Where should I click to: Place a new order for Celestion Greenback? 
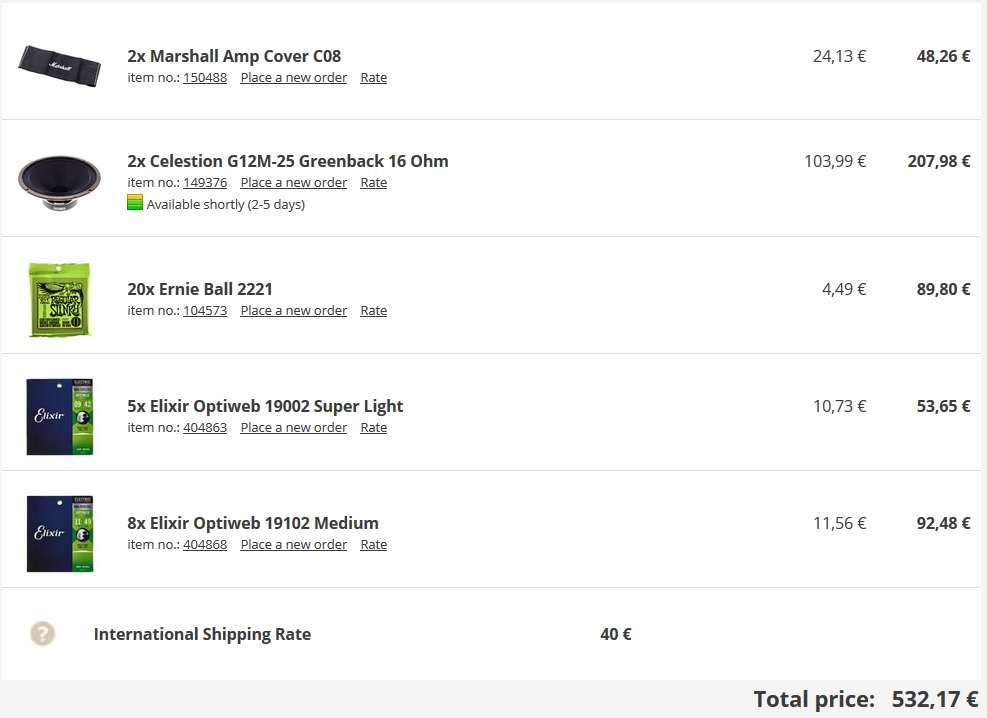coord(293,183)
